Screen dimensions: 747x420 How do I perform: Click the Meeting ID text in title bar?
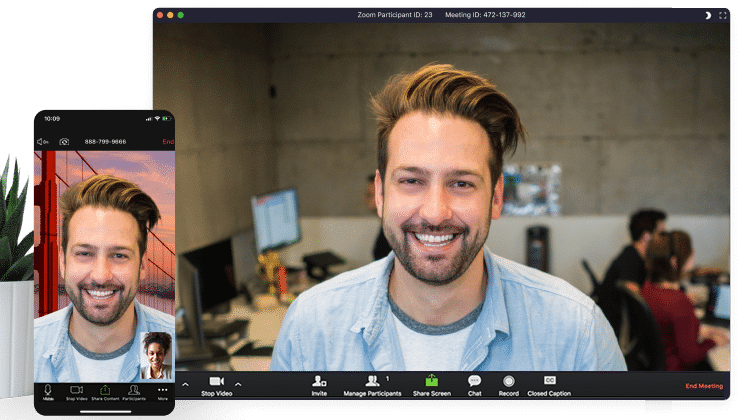click(x=485, y=15)
